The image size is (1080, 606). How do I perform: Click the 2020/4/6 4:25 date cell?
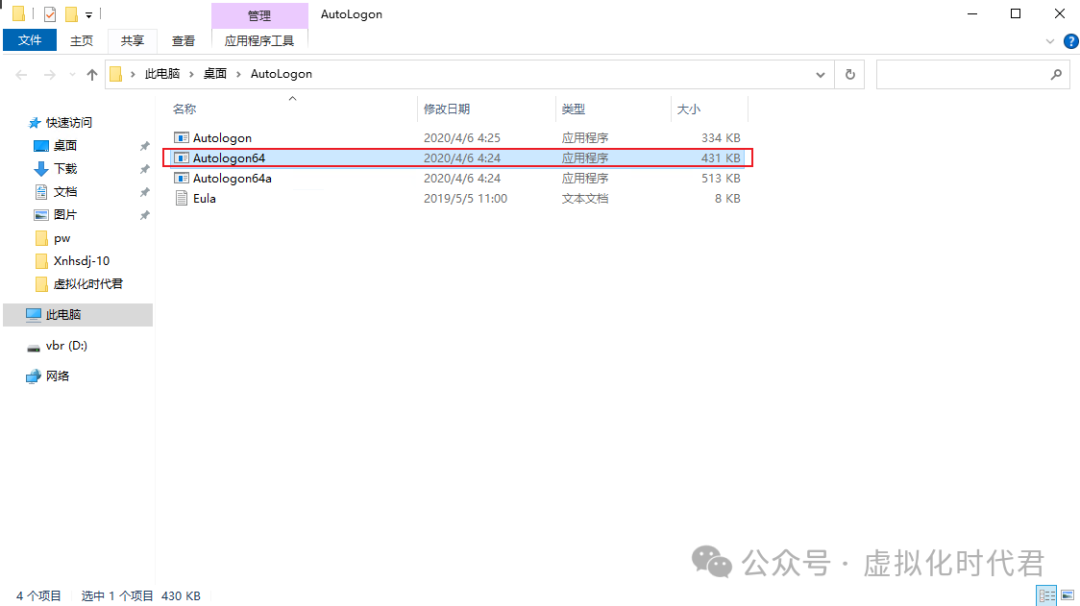click(x=461, y=138)
